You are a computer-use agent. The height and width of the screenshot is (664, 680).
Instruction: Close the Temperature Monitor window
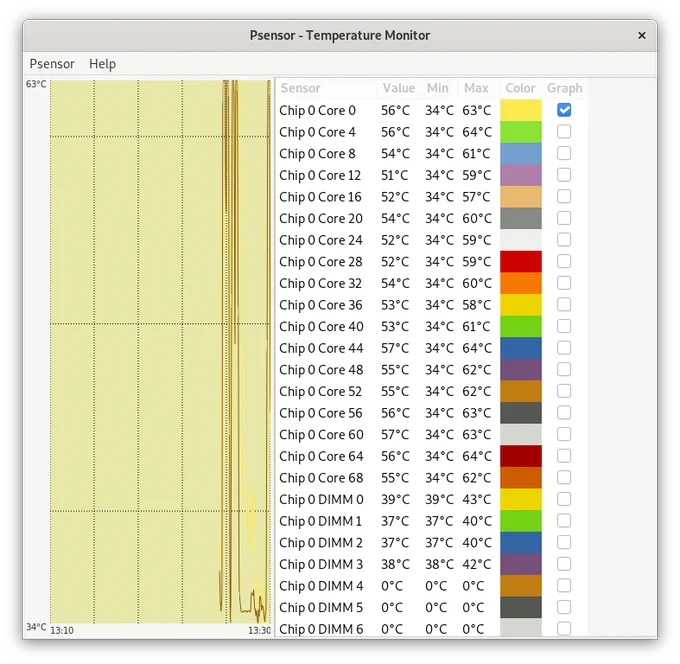pos(642,36)
